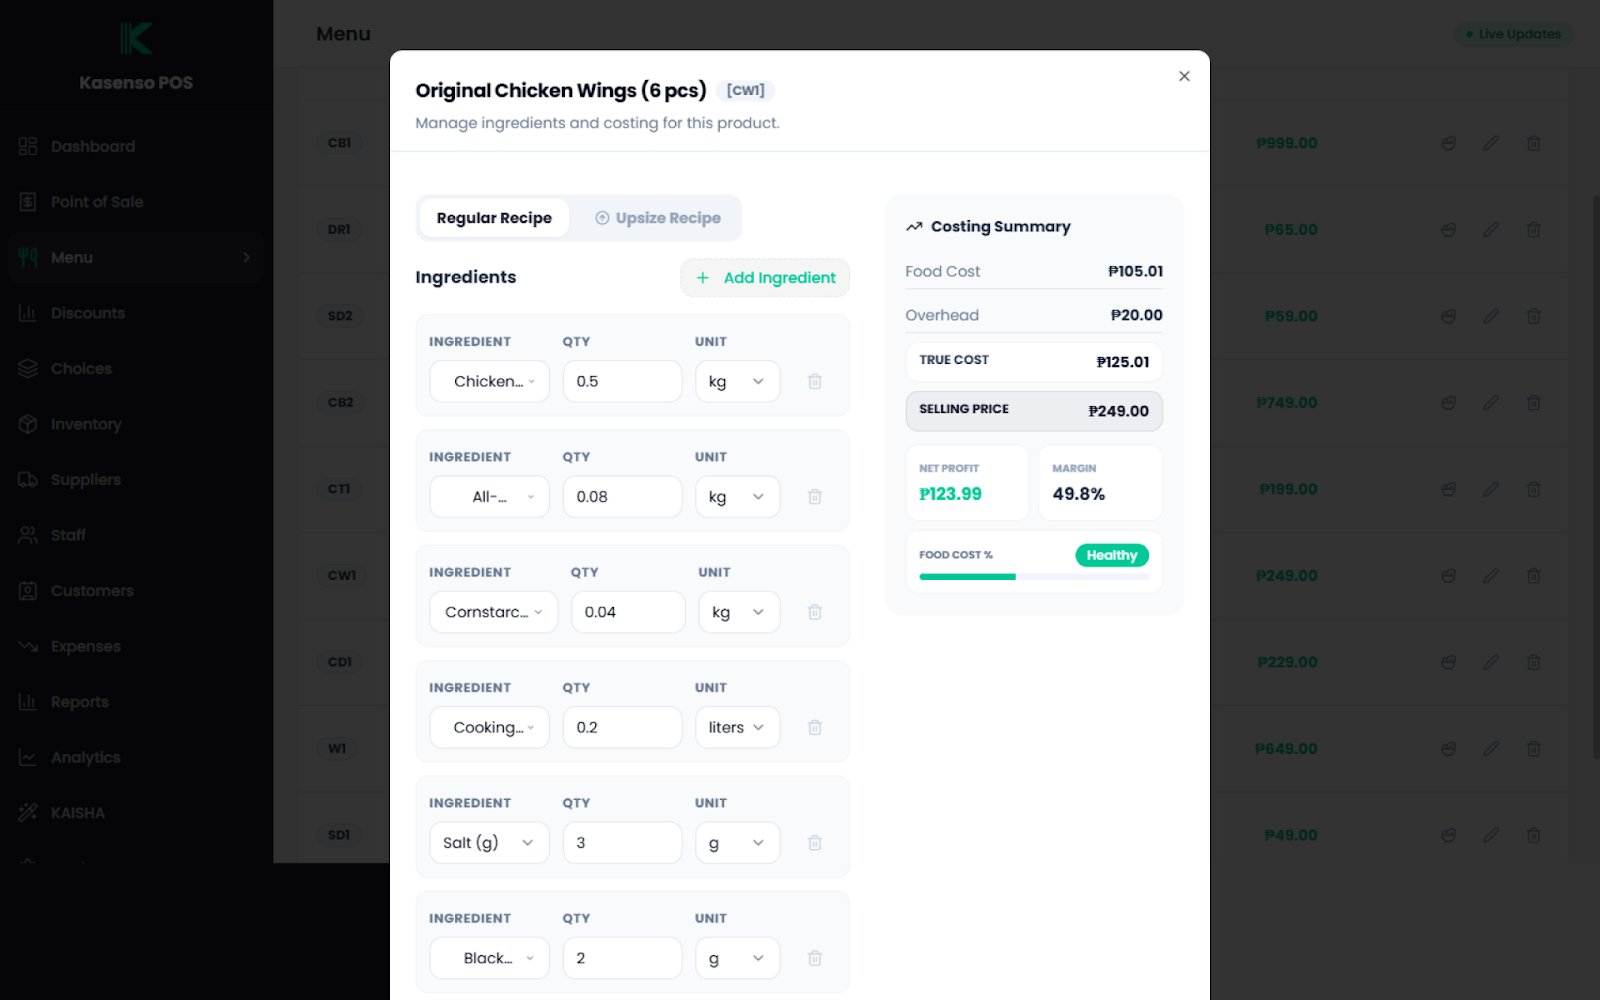The height and width of the screenshot is (1000, 1600).
Task: Switch to the Upsize Recipe tab
Action: click(657, 218)
